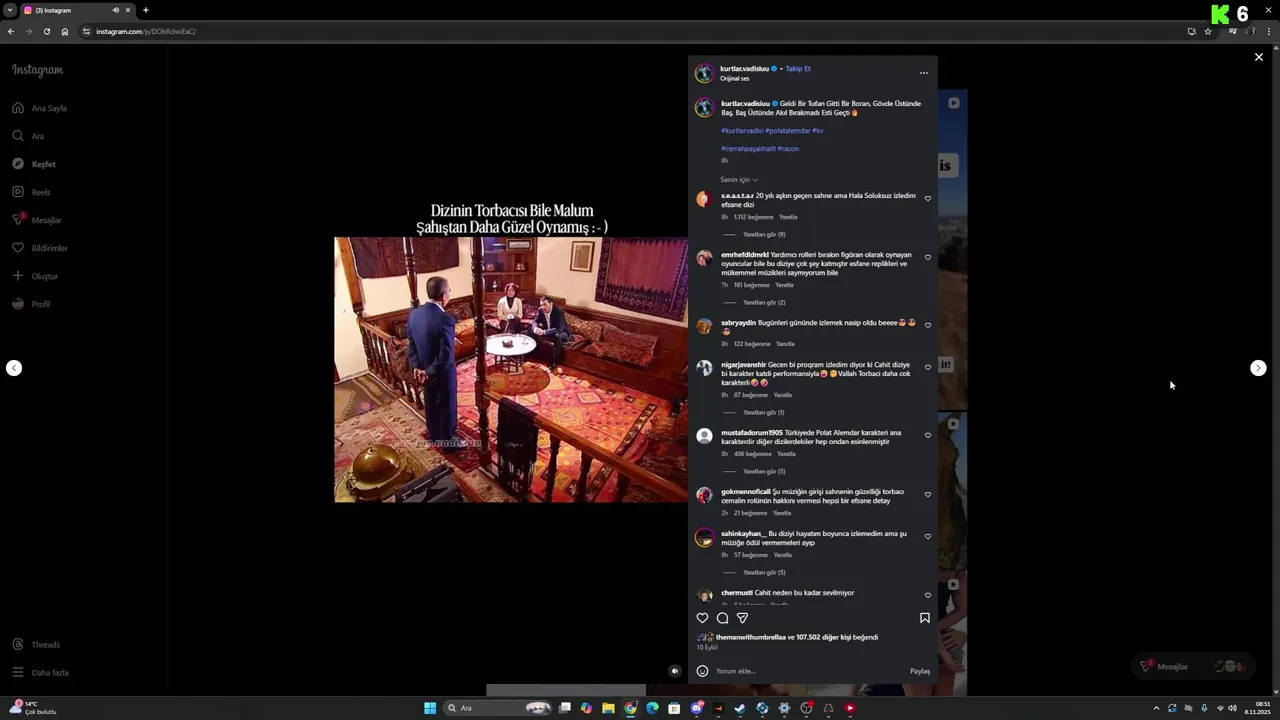Expand Yanıtları gör (1) replies
Image resolution: width=1280 pixels, height=720 pixels.
pyautogui.click(x=764, y=413)
